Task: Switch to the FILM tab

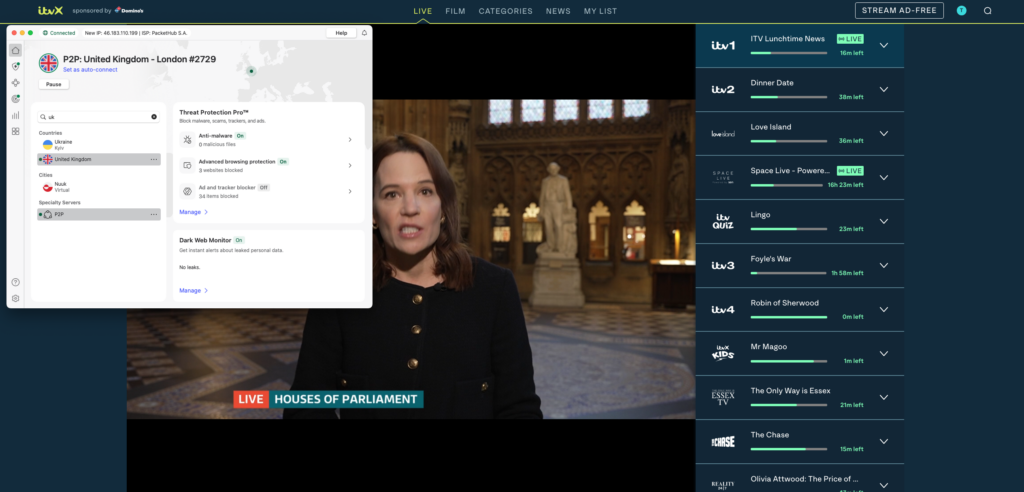Action: pos(455,11)
